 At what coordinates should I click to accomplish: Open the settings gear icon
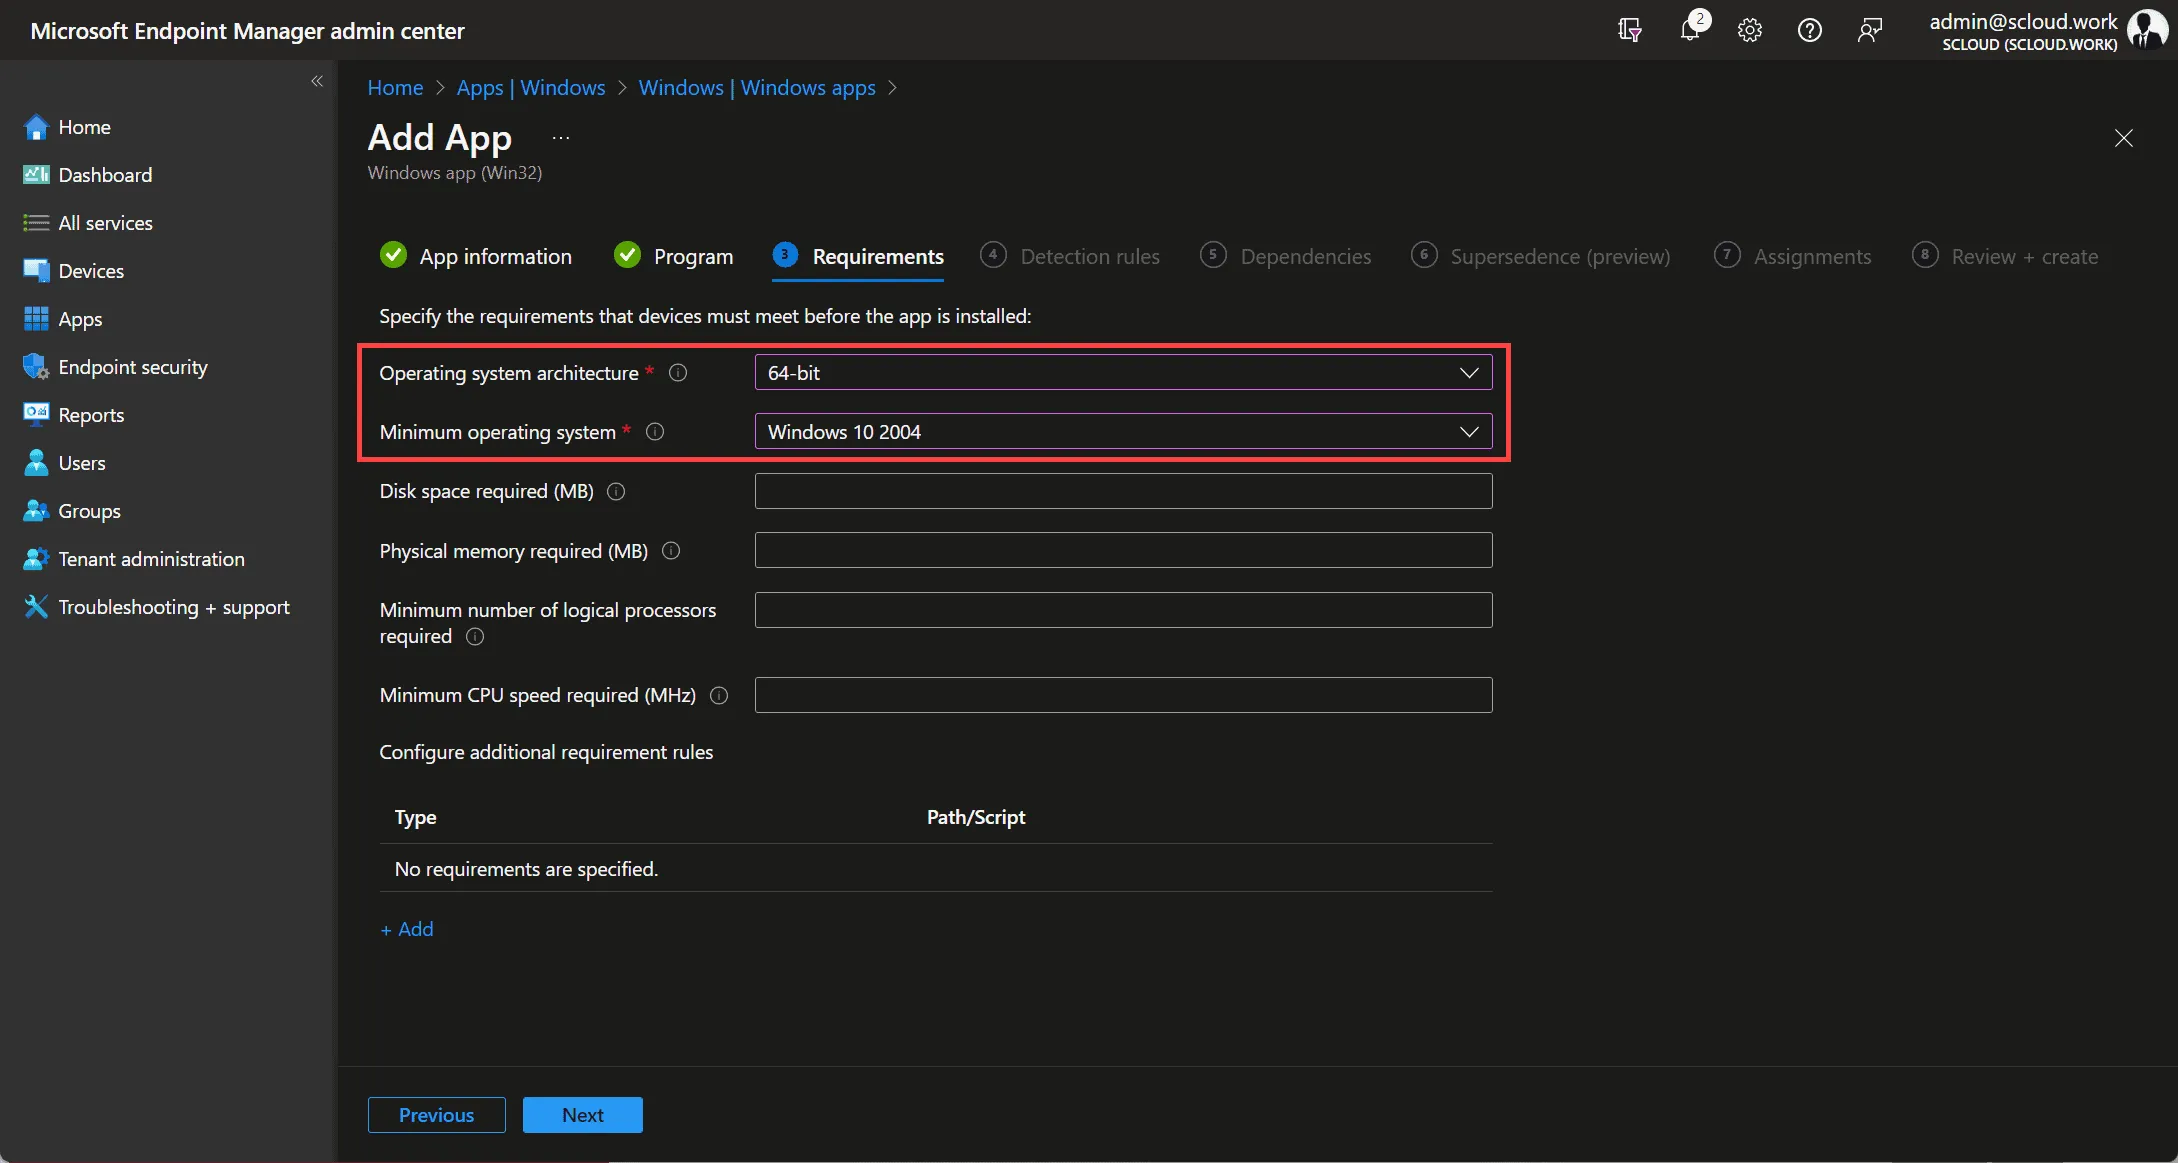tap(1750, 30)
